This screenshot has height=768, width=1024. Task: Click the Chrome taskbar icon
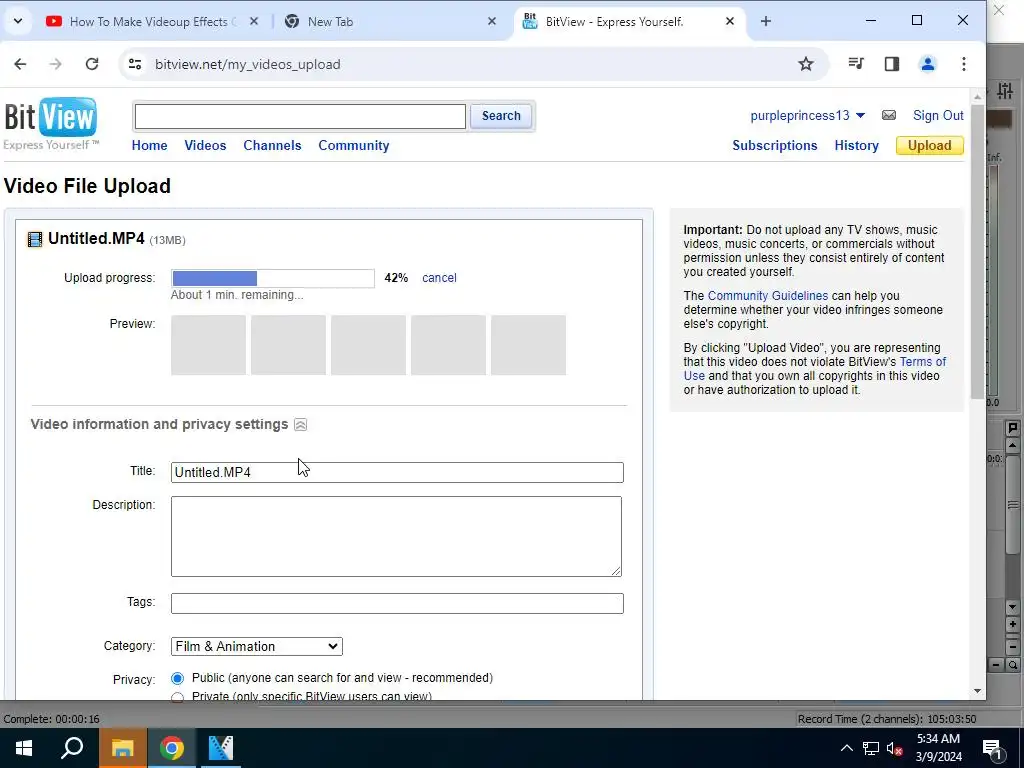point(172,748)
